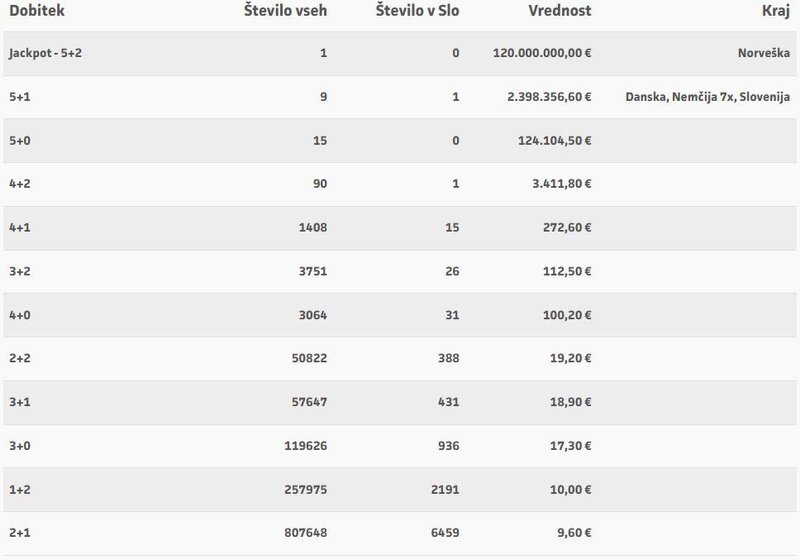Click the 2.398.356,60 € value
Image resolution: width=800 pixels, height=560 pixels.
549,97
